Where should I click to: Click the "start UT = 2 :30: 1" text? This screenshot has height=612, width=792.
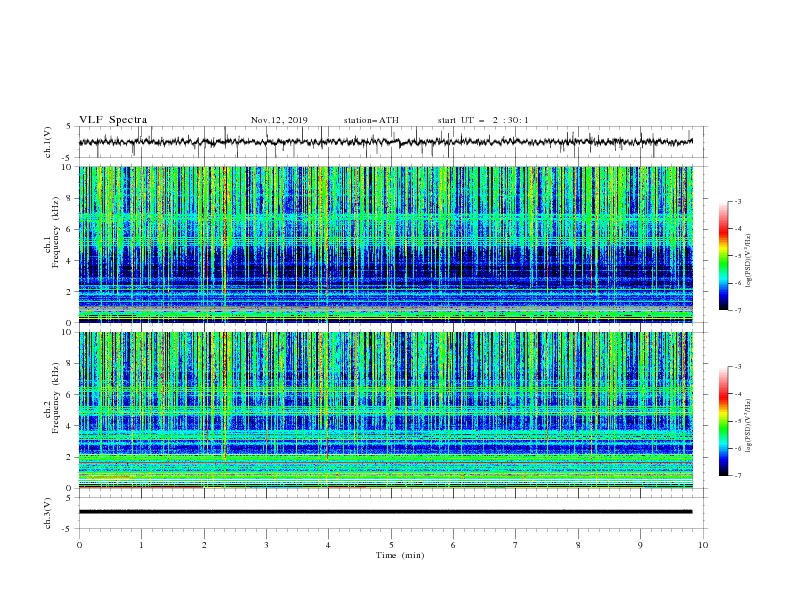483,120
